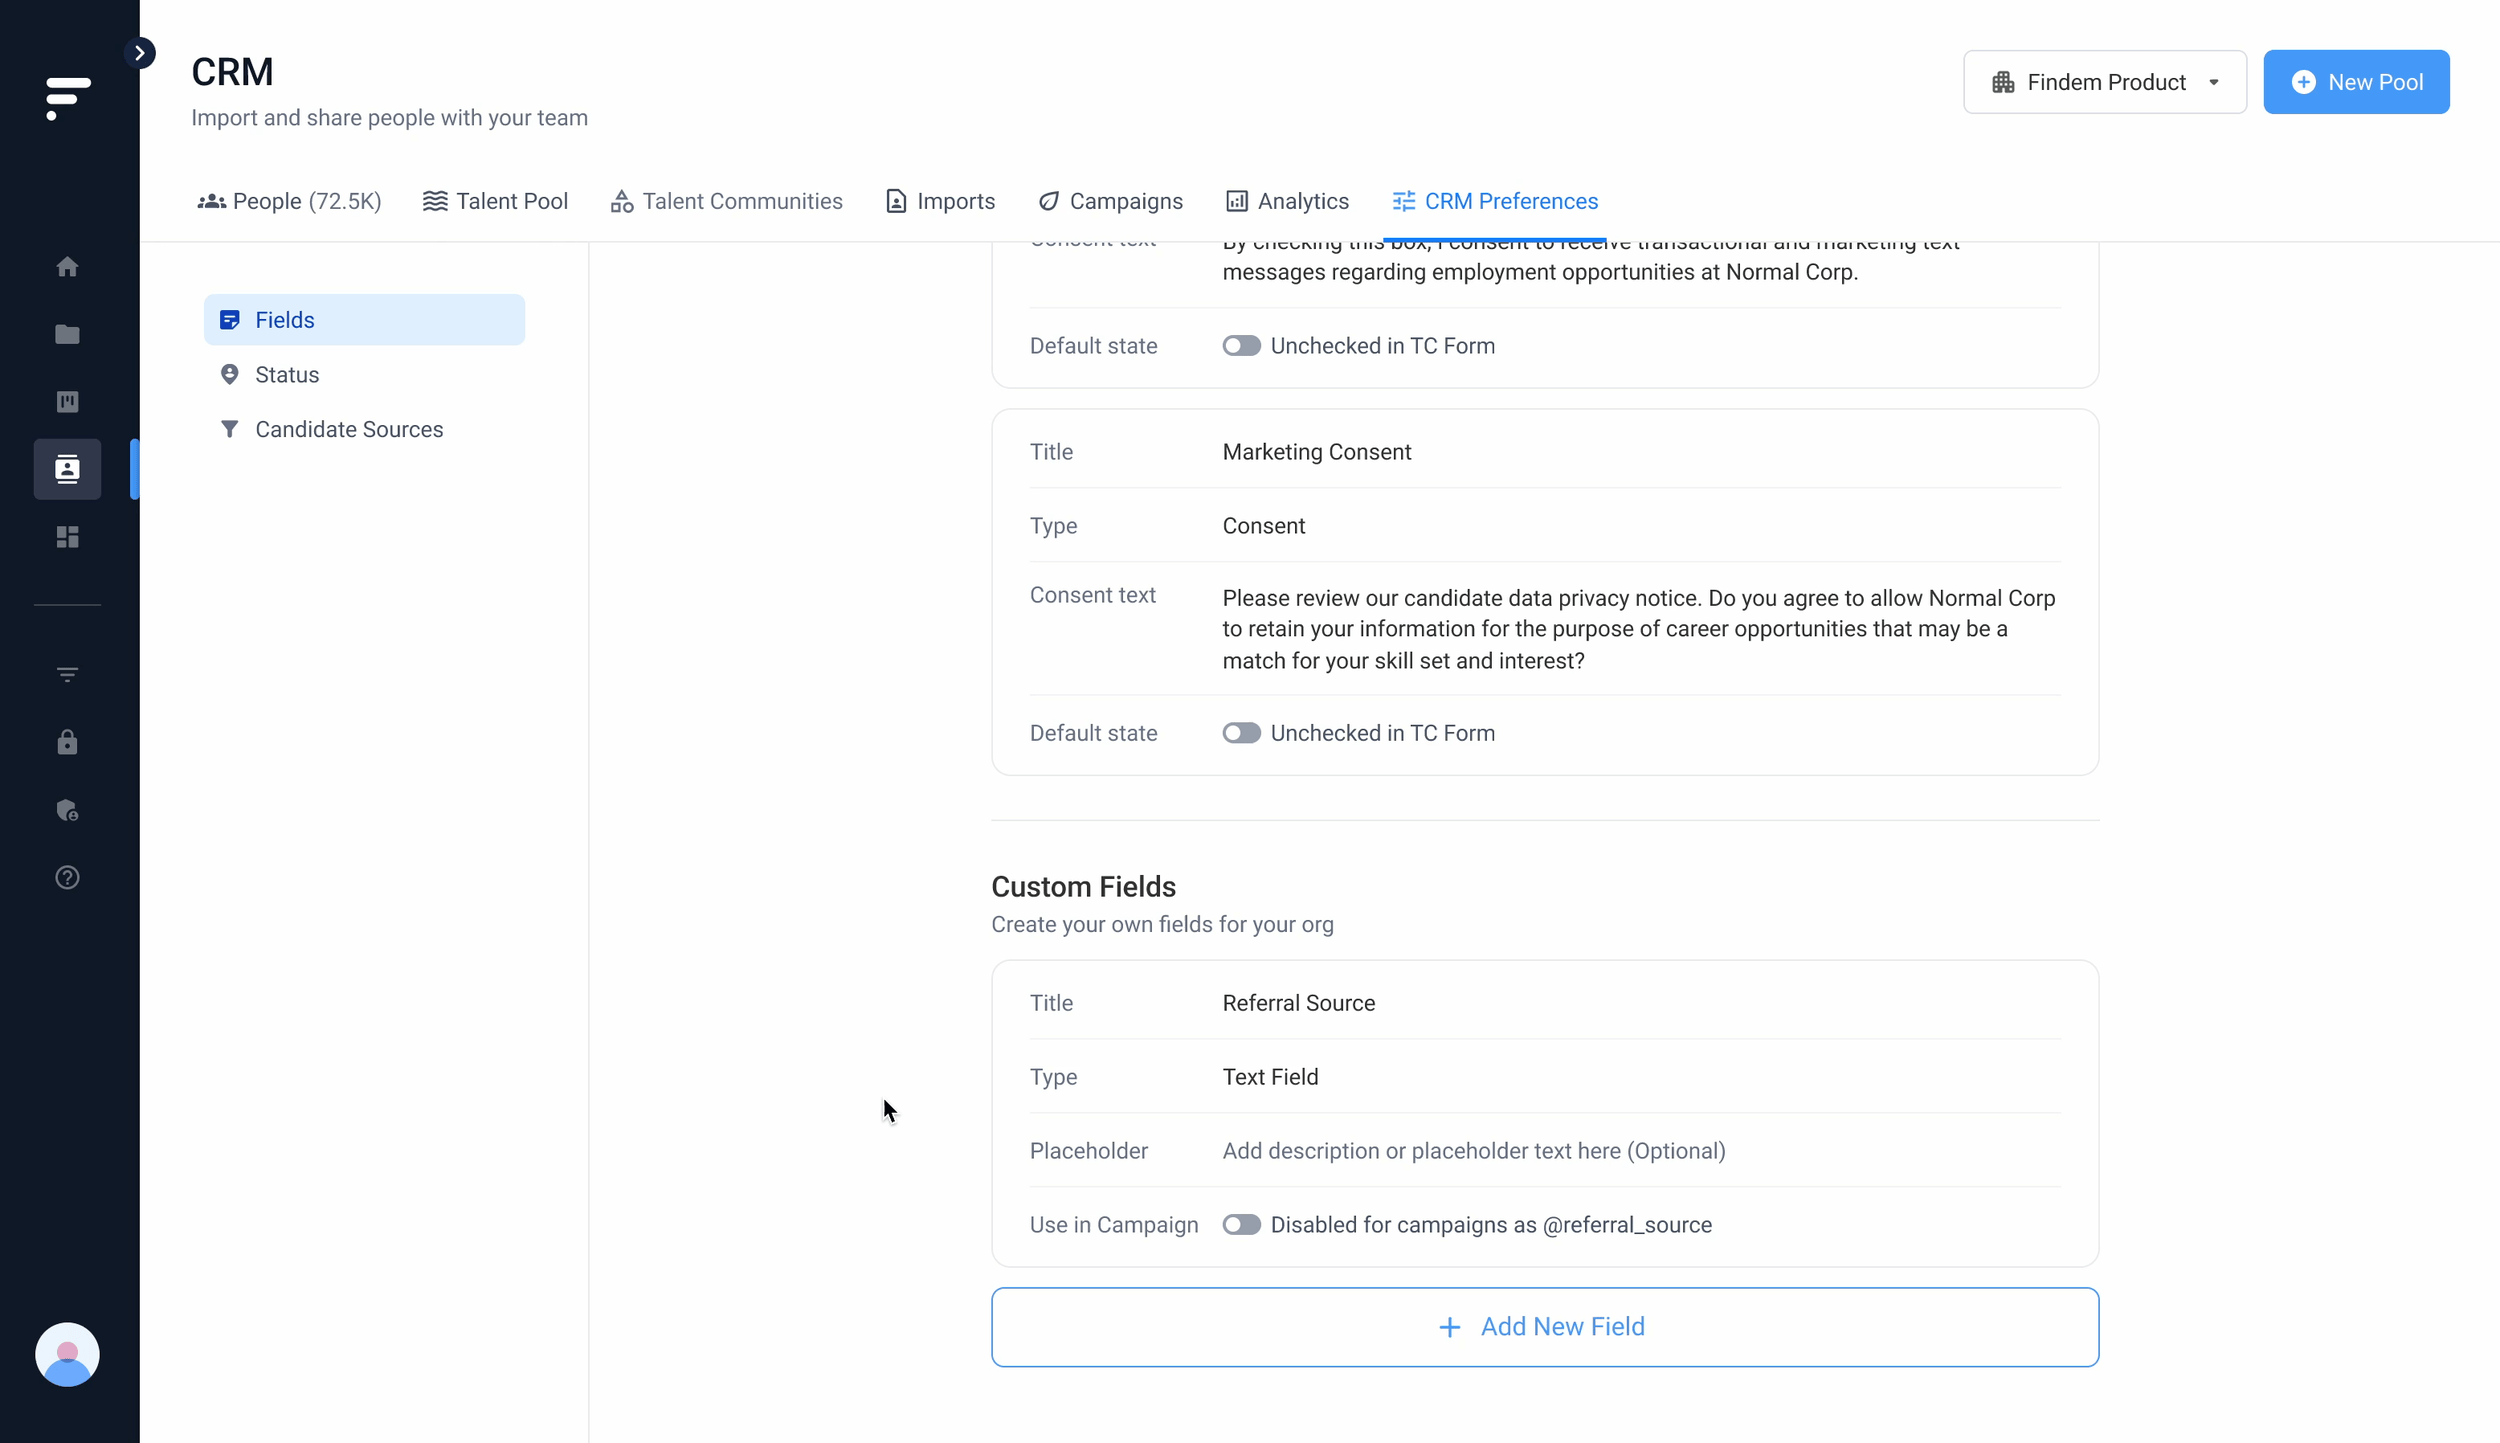Select Status in preferences menu
The width and height of the screenshot is (2500, 1443).
(x=364, y=375)
